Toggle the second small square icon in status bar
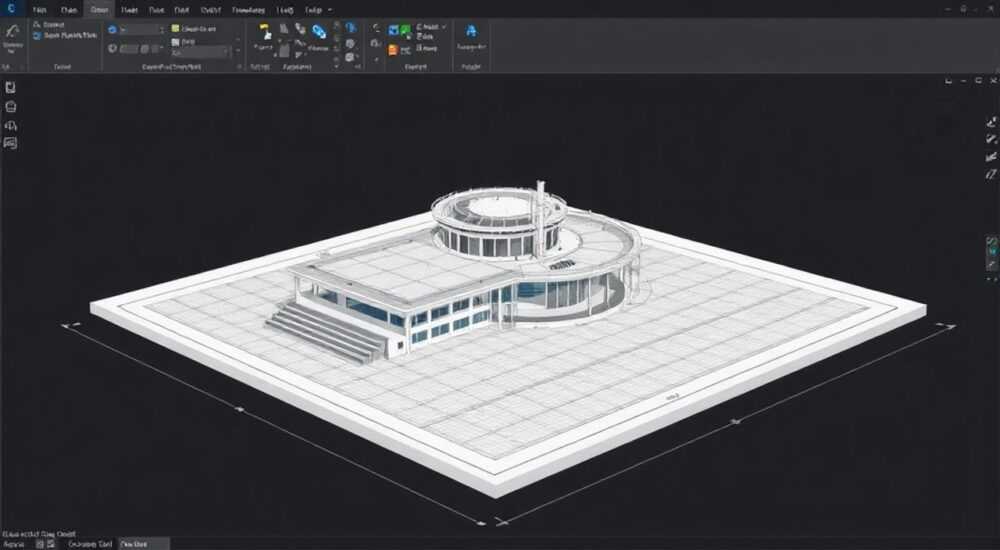The width and height of the screenshot is (1000, 550). tap(51, 544)
